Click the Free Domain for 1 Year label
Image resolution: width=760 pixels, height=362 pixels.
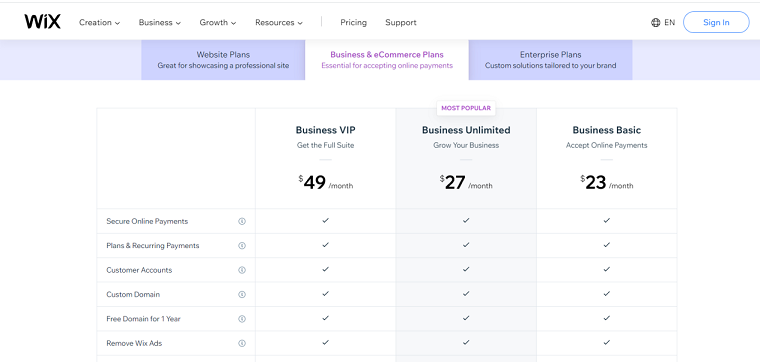[143, 319]
